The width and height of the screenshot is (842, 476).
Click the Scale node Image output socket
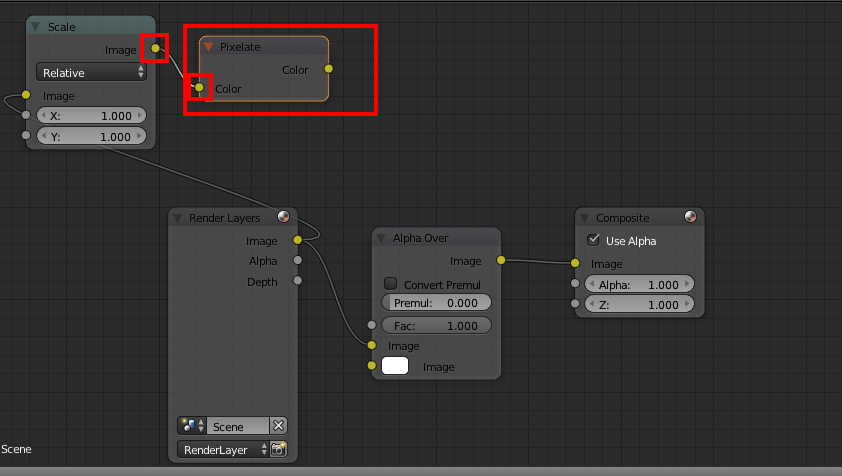pos(155,48)
